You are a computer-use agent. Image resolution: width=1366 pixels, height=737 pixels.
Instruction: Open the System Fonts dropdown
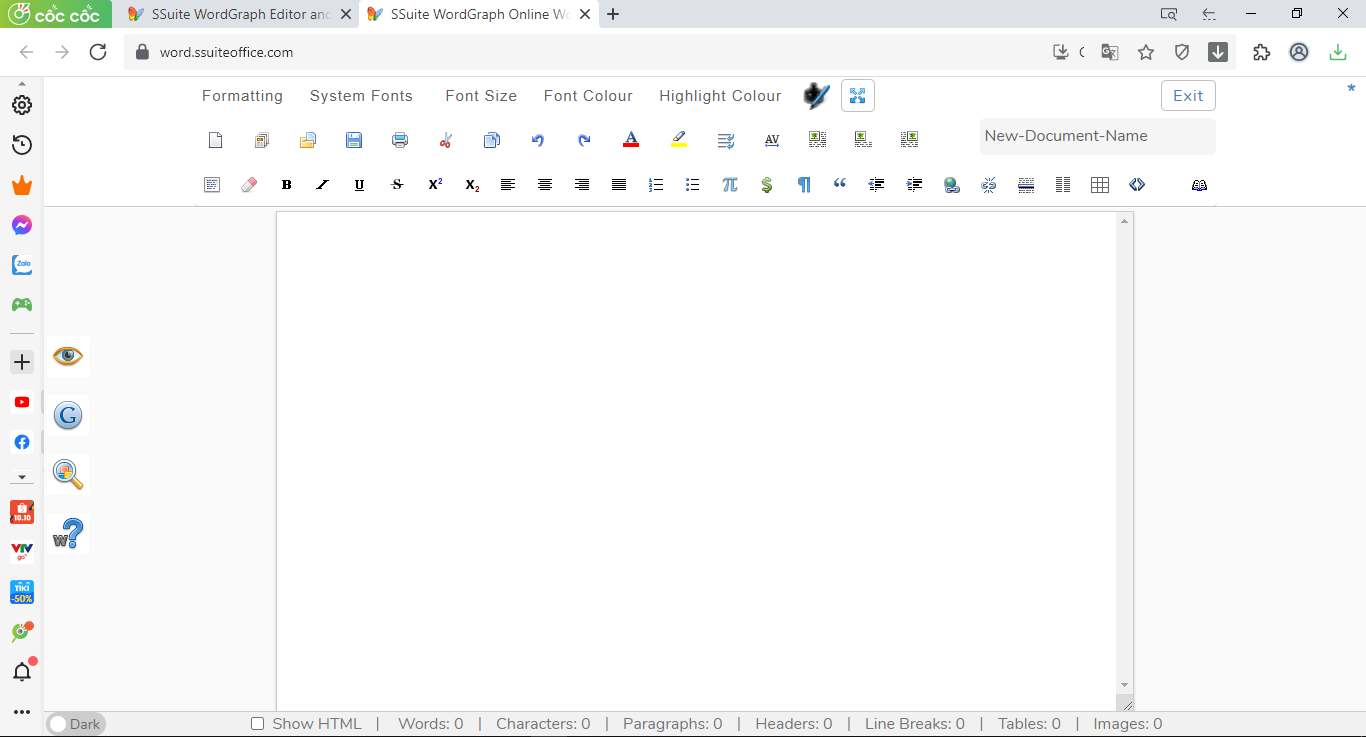coord(361,96)
